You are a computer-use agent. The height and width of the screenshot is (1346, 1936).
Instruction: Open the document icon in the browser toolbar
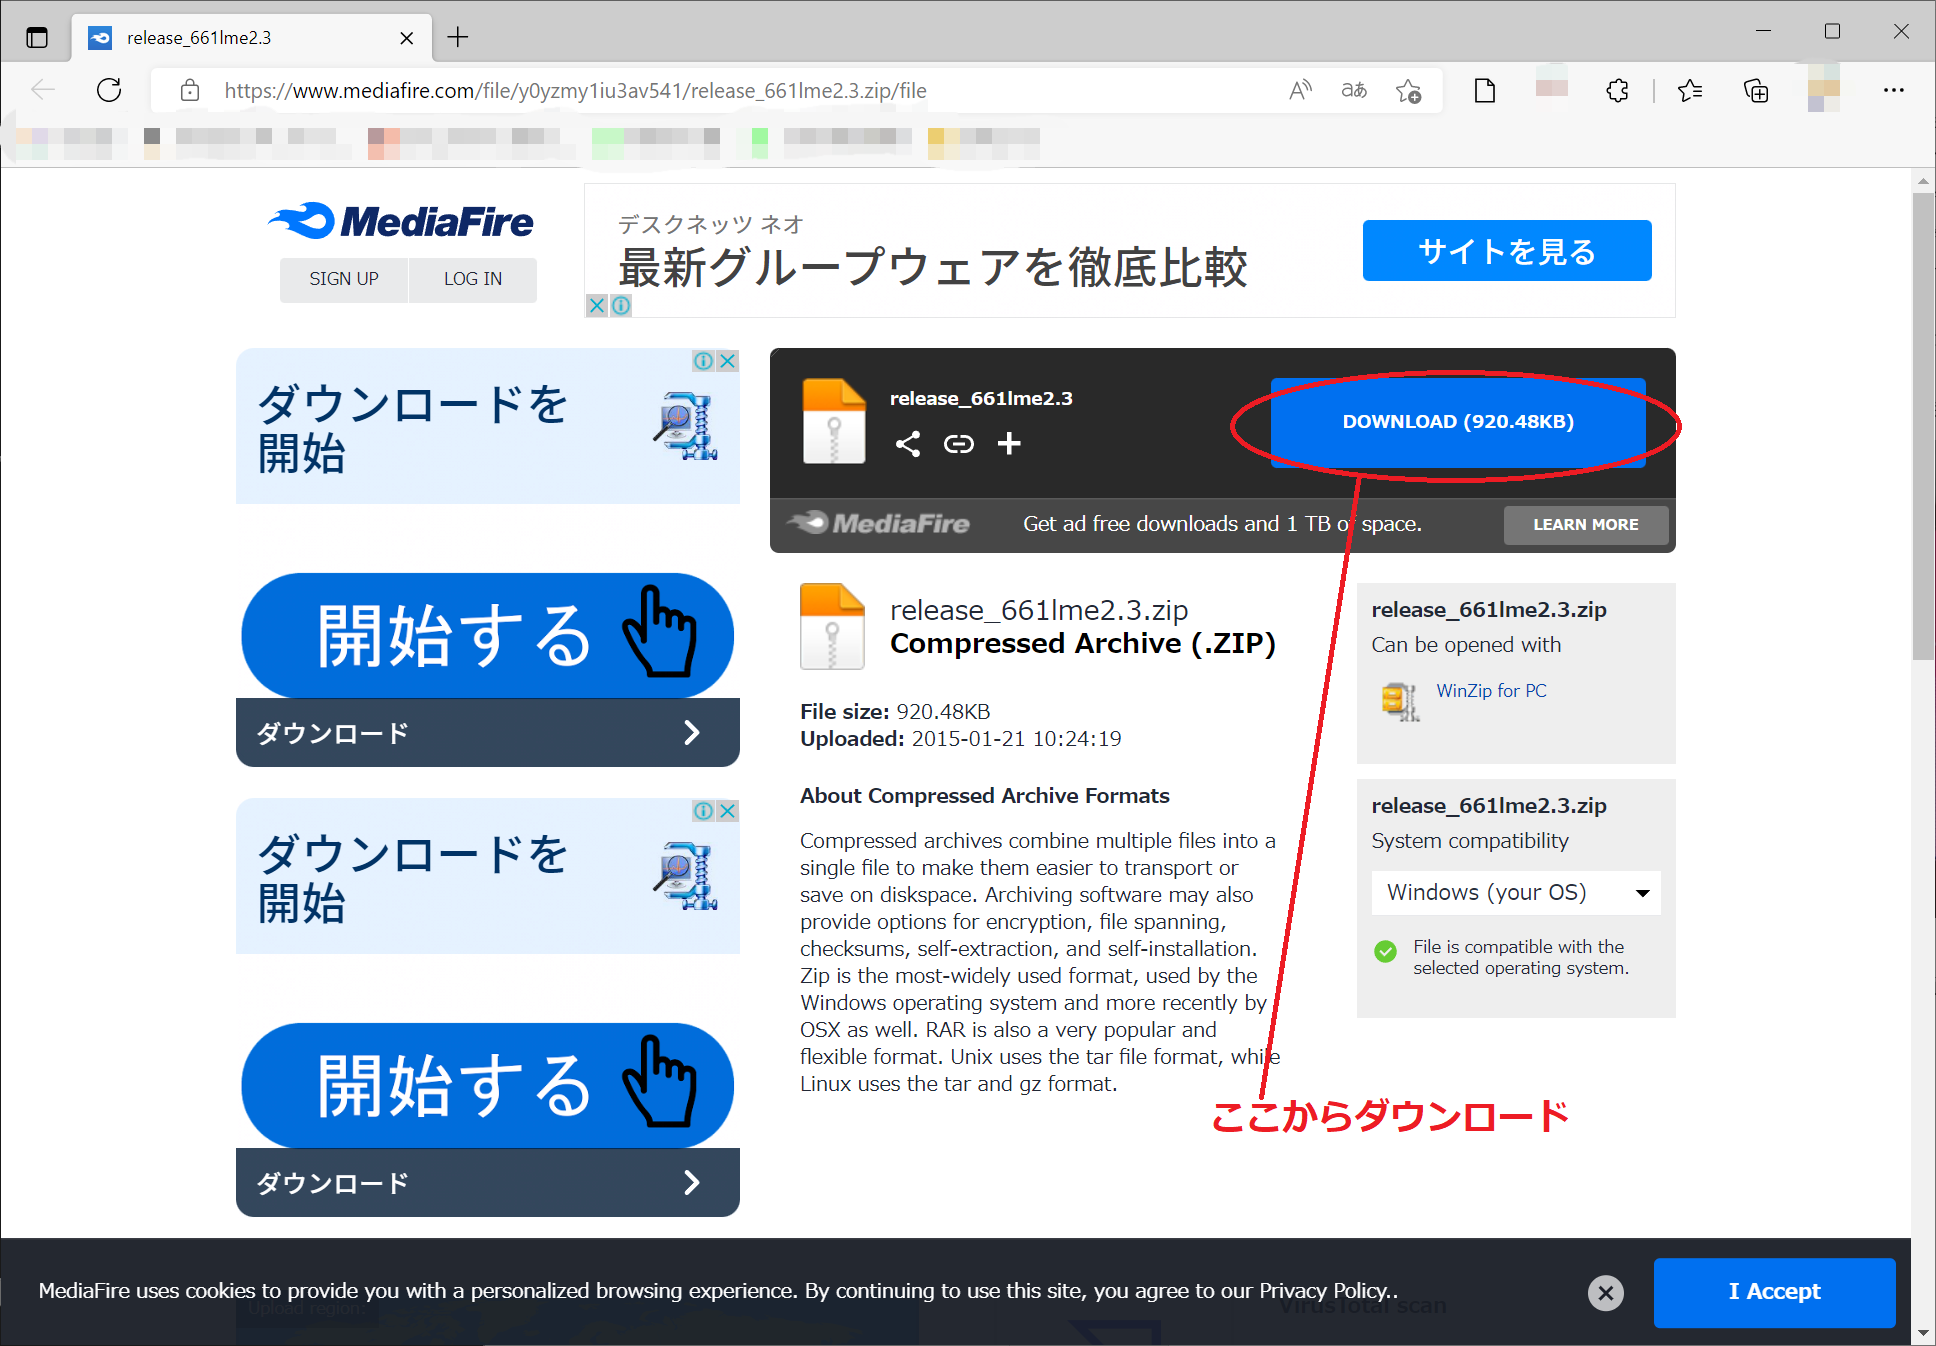(x=1485, y=91)
